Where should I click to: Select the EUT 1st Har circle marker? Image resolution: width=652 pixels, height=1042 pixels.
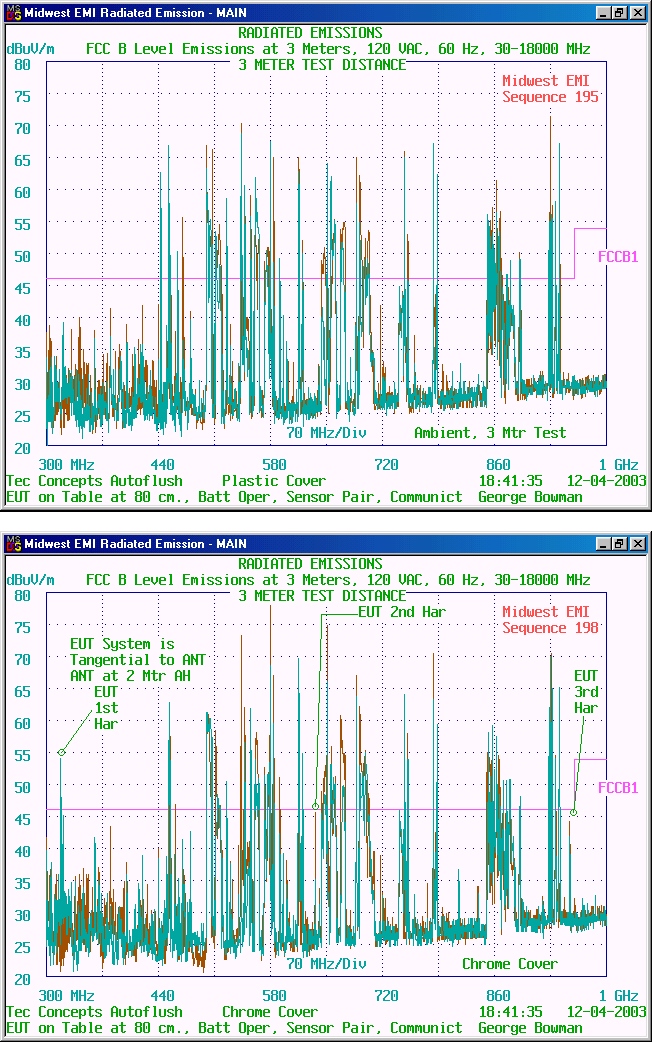click(x=61, y=752)
